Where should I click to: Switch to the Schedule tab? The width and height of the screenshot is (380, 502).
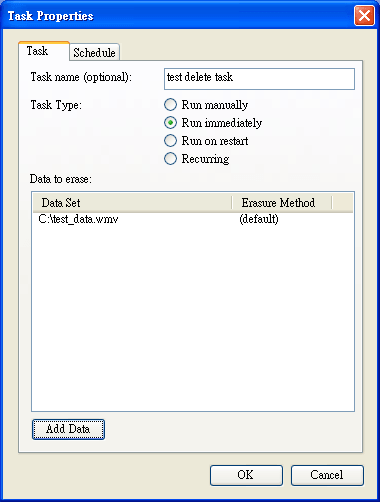(94, 52)
